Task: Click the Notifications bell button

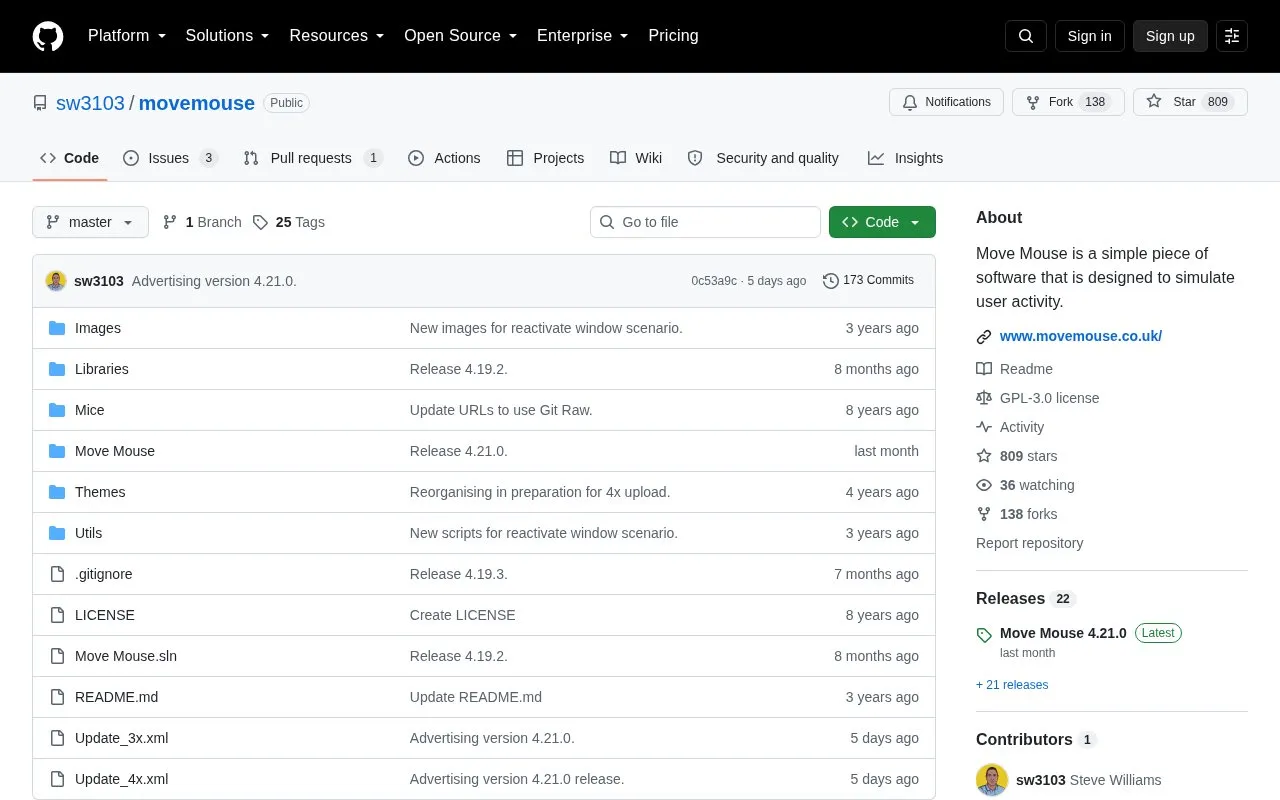Action: pyautogui.click(x=946, y=102)
